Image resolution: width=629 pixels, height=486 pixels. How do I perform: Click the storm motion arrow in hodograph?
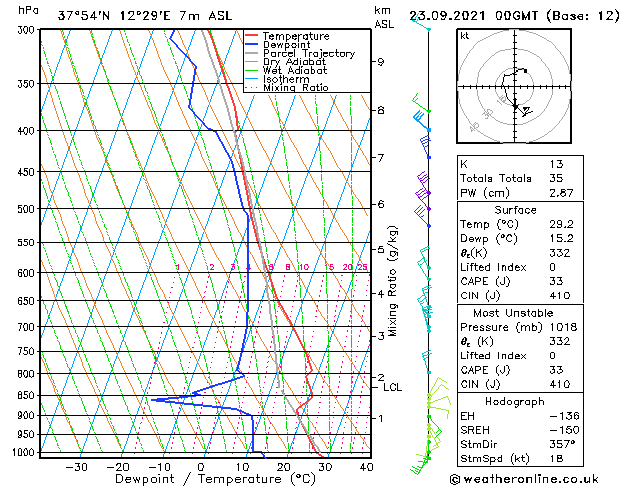click(526, 111)
